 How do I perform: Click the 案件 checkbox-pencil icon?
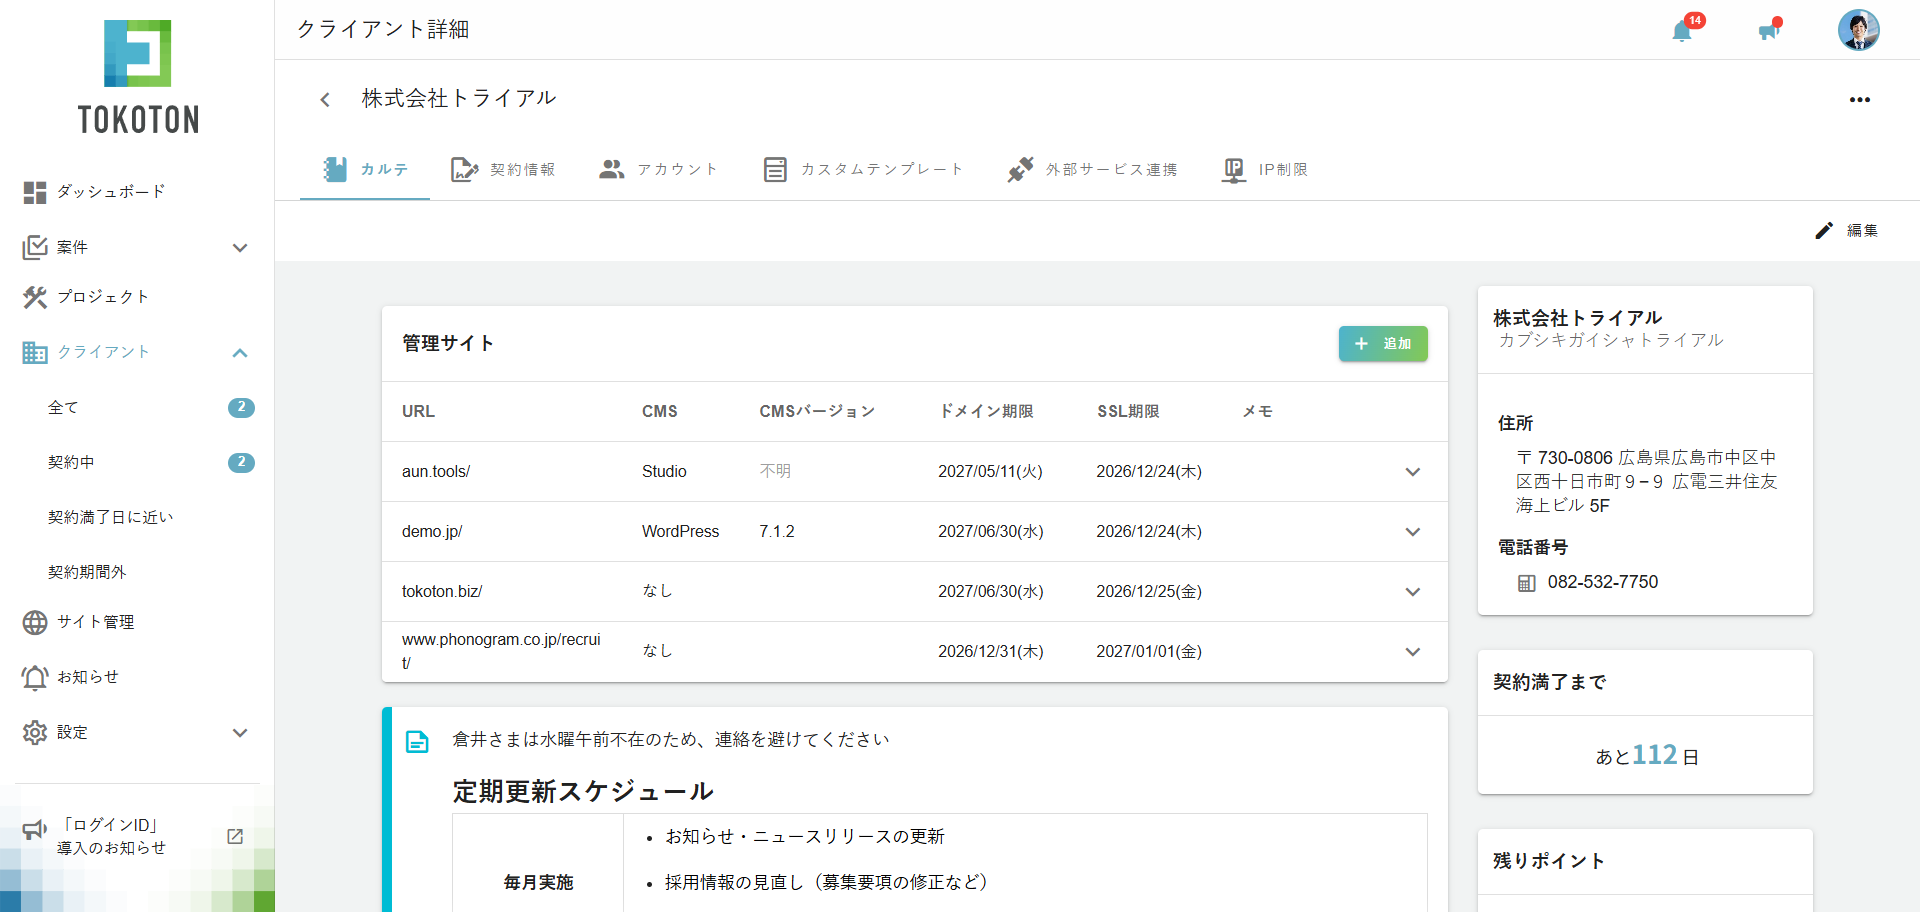tap(35, 247)
